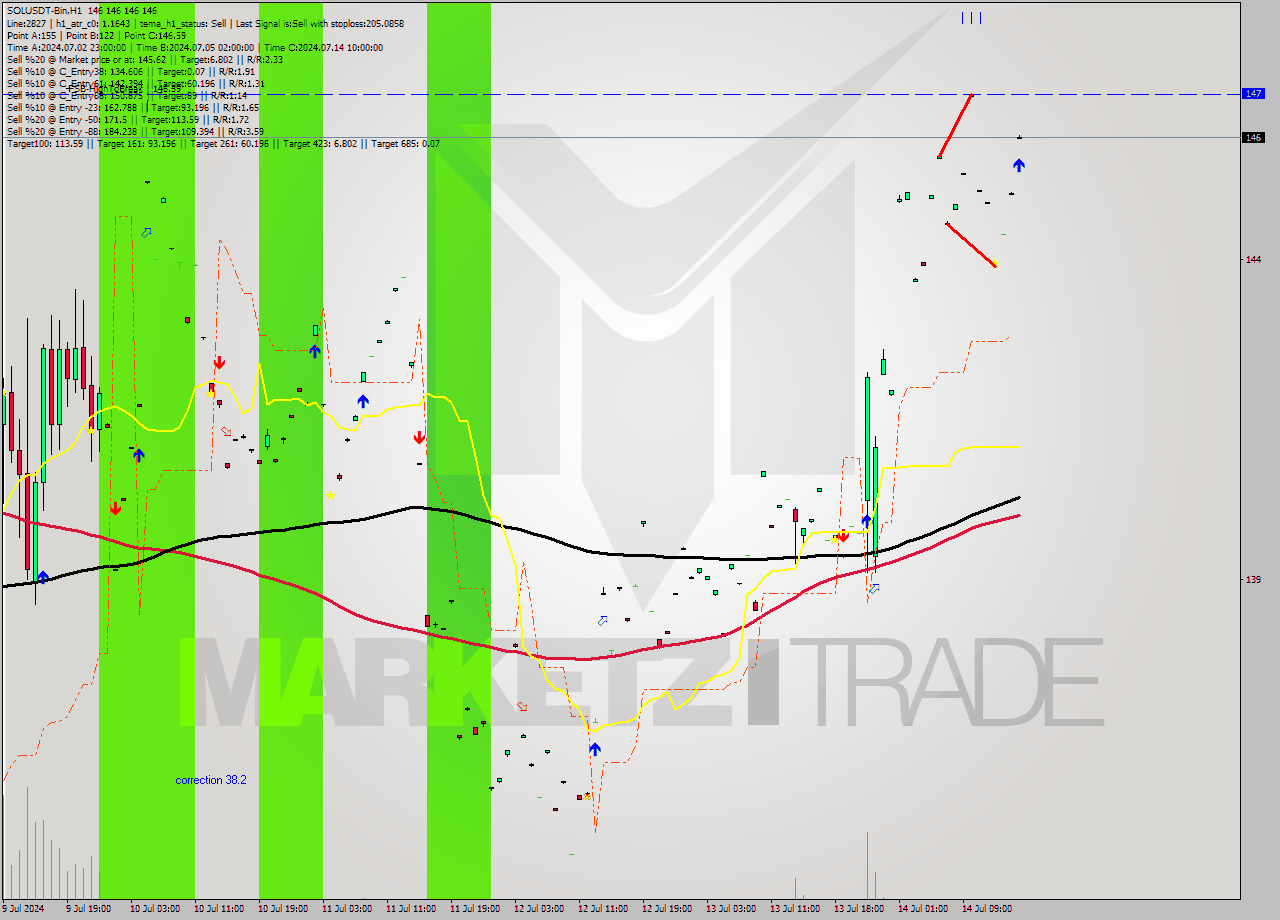The image size is (1280, 920).
Task: Click the black 146 current price label
Action: point(1253,137)
